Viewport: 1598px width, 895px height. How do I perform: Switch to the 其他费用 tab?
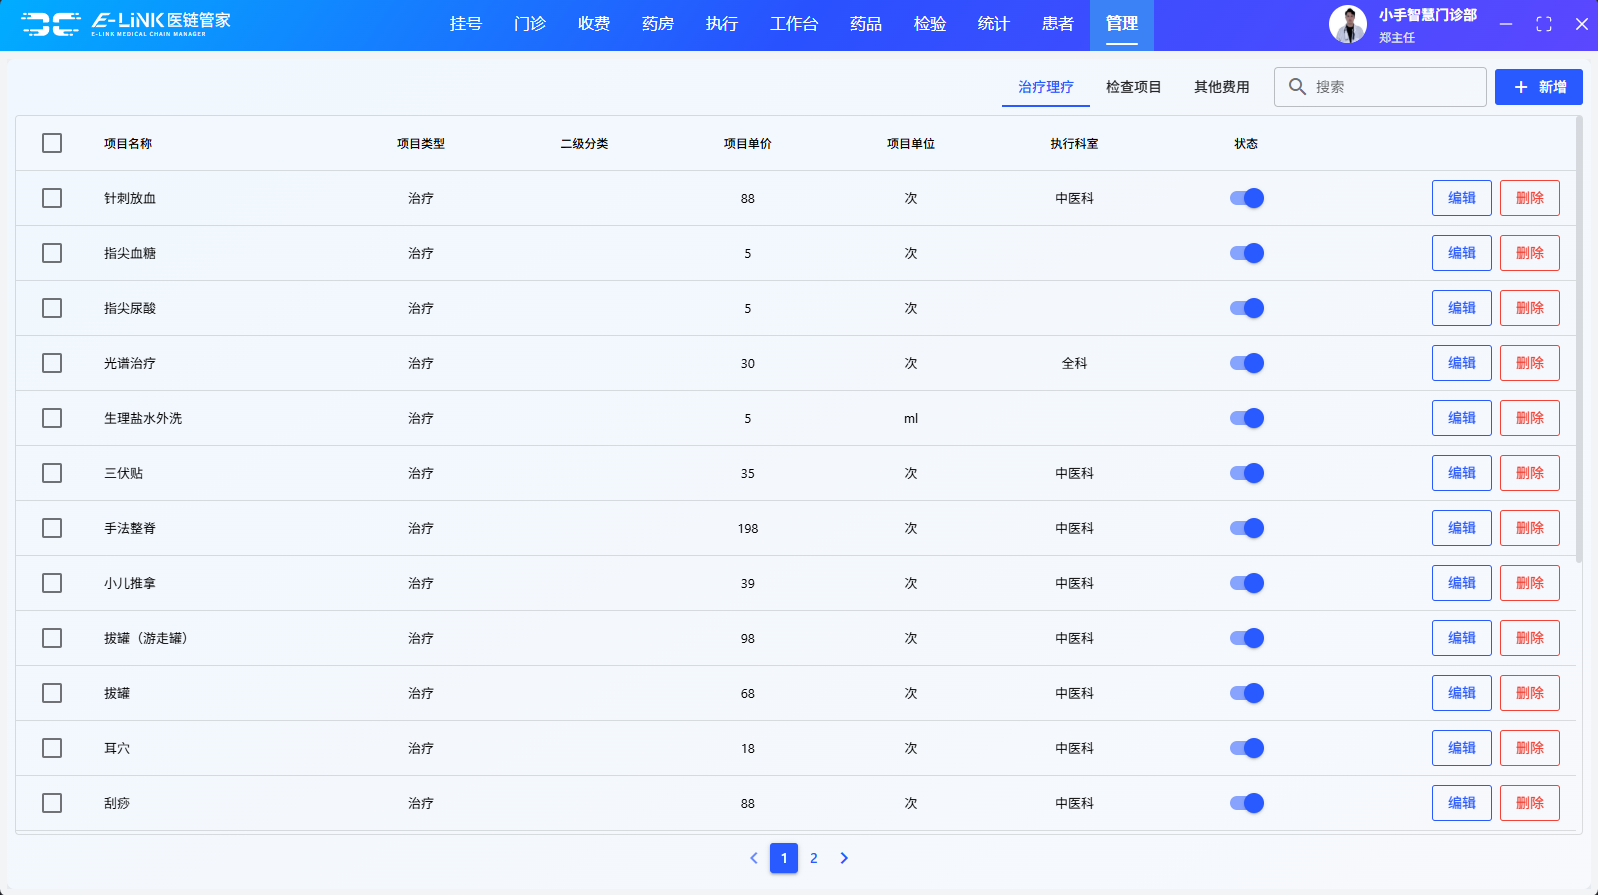pyautogui.click(x=1221, y=87)
